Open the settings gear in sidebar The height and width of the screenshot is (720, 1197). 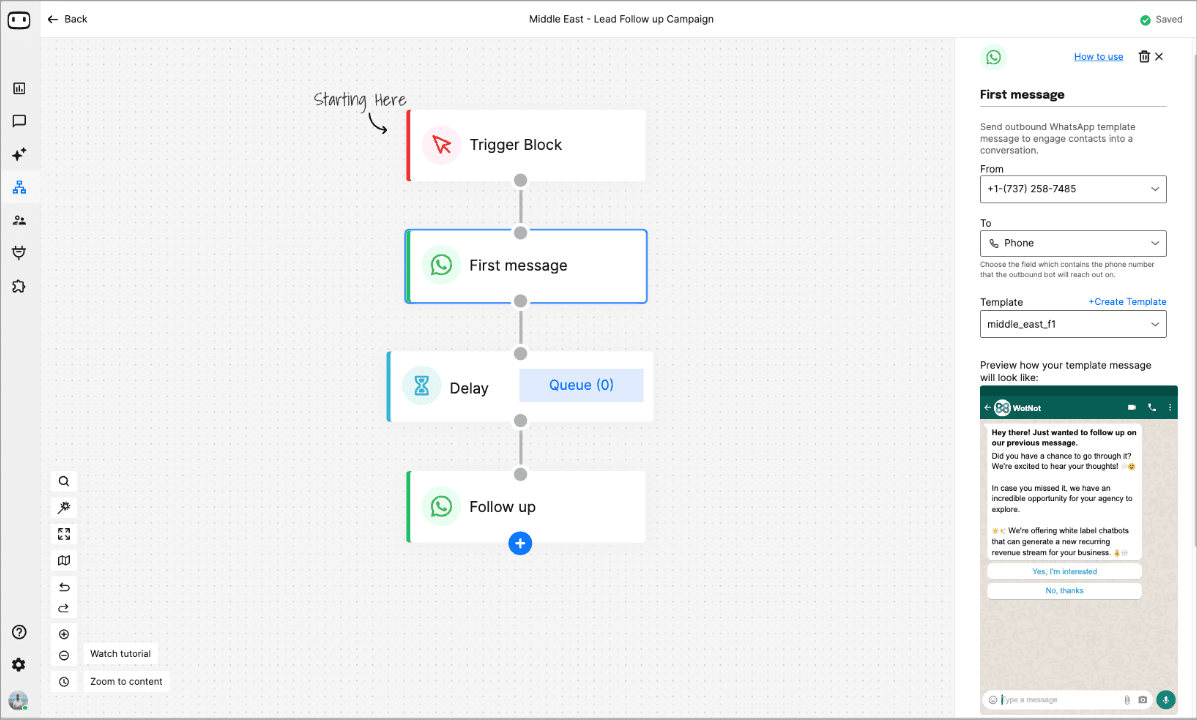click(x=19, y=665)
